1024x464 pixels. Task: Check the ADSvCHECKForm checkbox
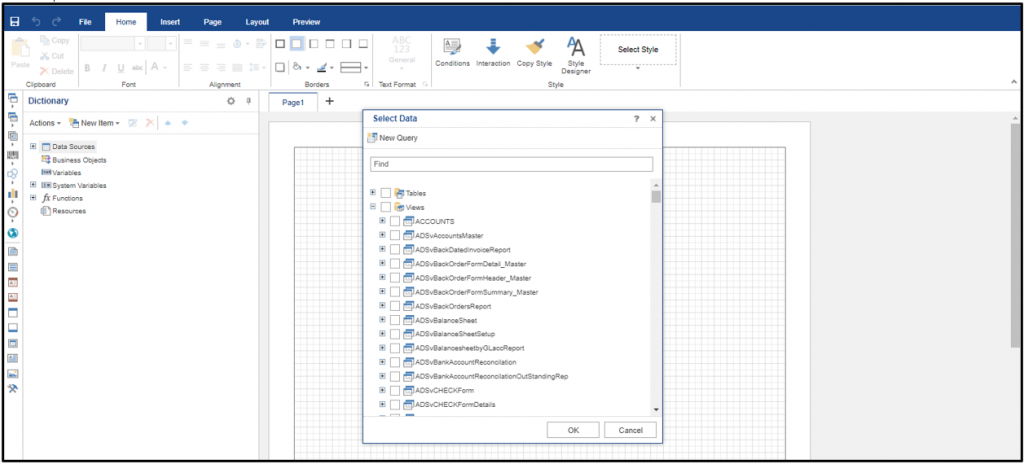click(394, 390)
